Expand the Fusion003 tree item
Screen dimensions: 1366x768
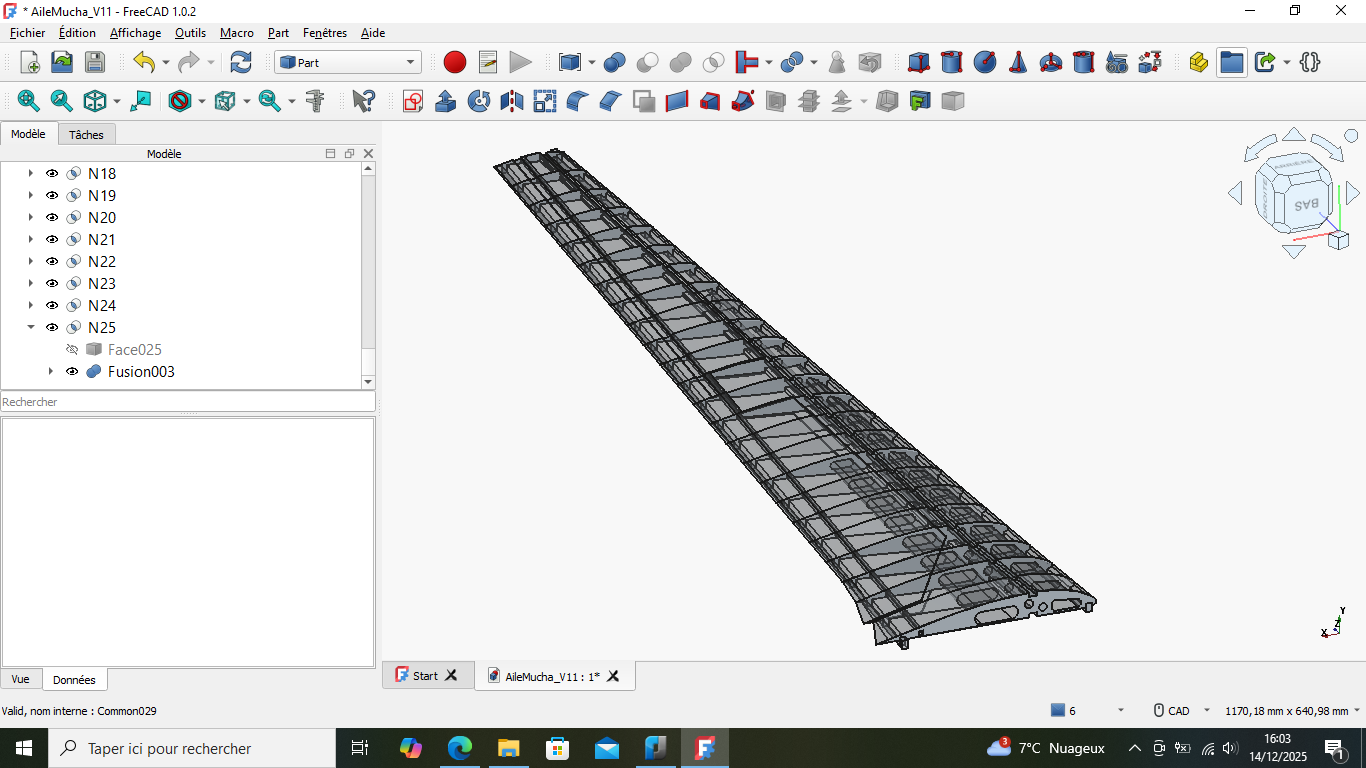point(51,372)
